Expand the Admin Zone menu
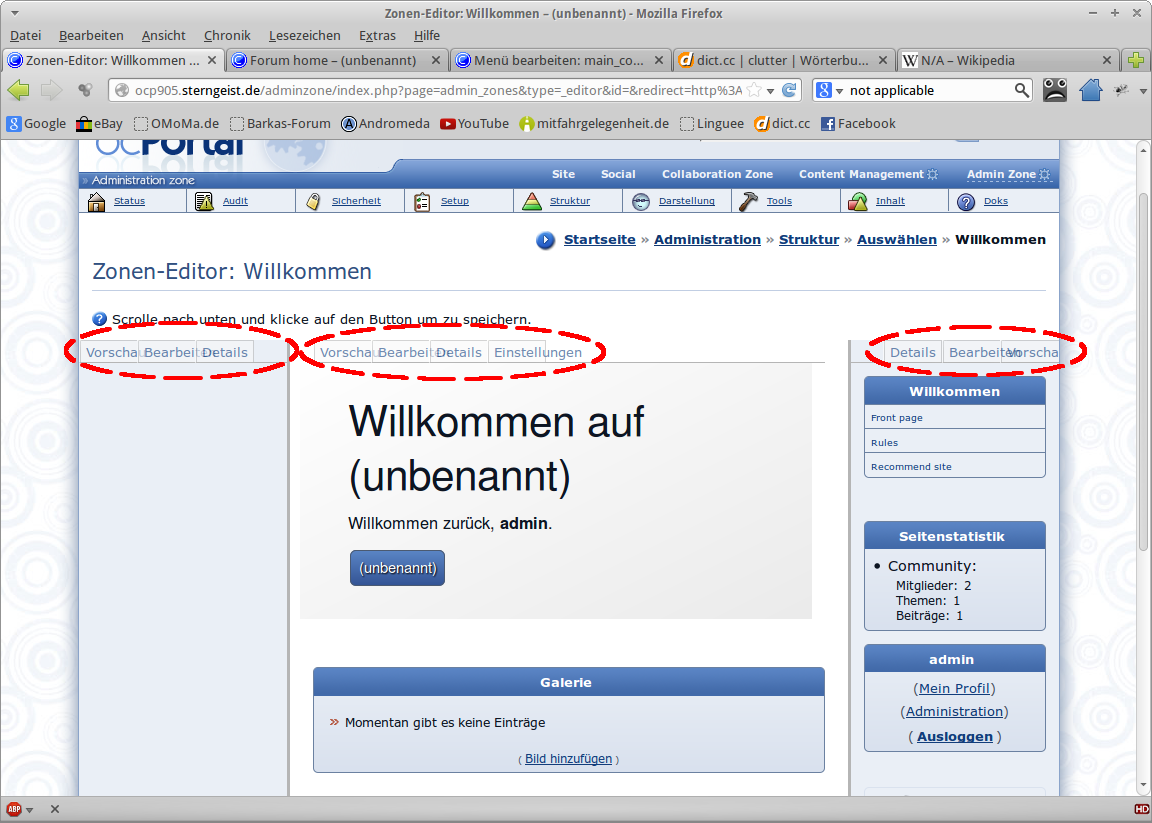The image size is (1152, 823). tap(1008, 174)
